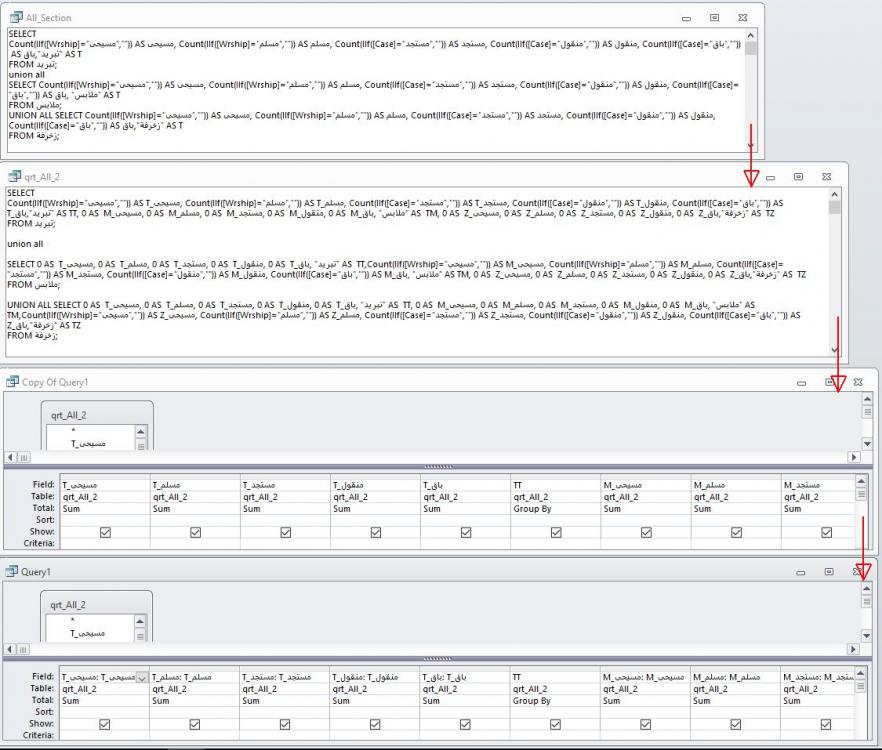The image size is (882, 750).
Task: Close the All_Section query window
Action: [x=742, y=18]
